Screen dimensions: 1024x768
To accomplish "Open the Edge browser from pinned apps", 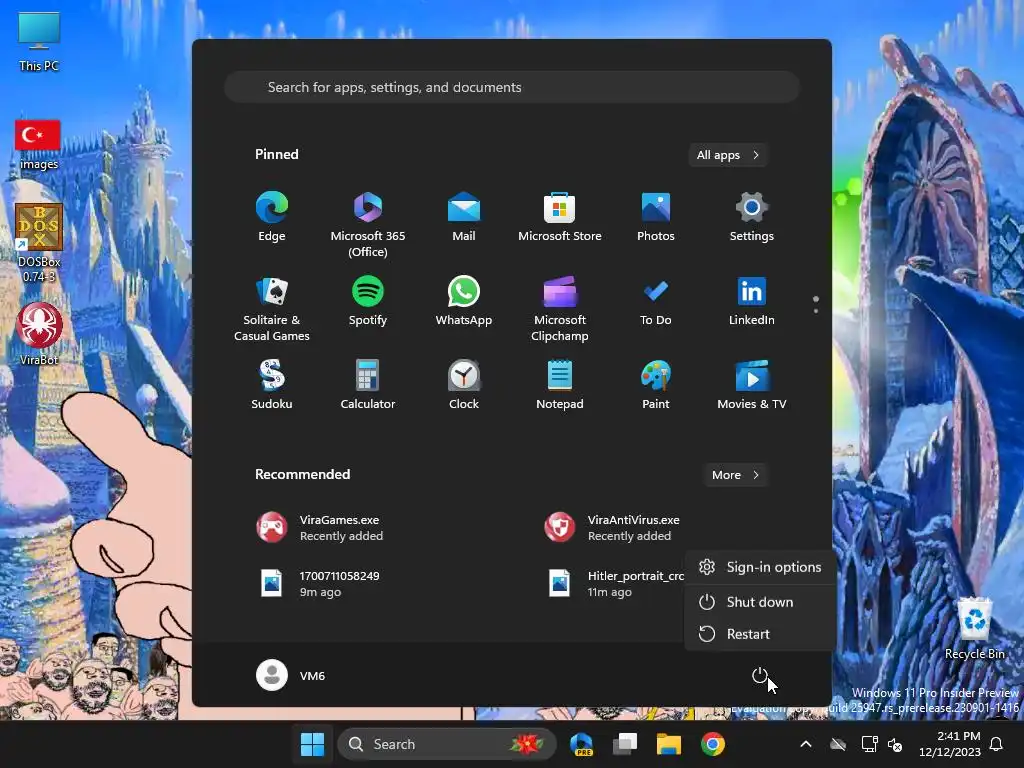I will [x=272, y=217].
